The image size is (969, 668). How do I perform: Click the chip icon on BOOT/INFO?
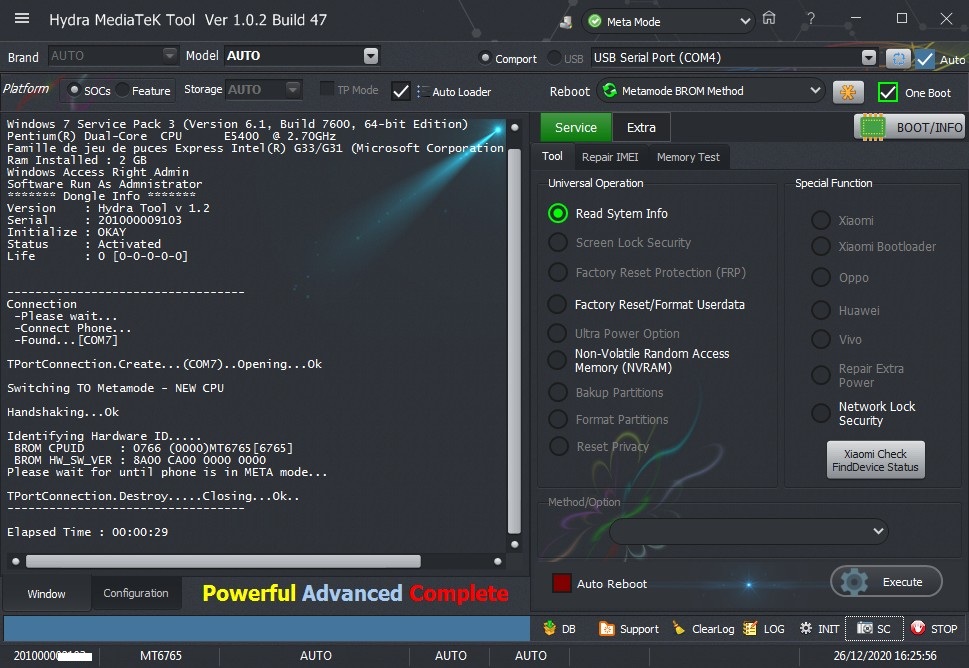873,127
